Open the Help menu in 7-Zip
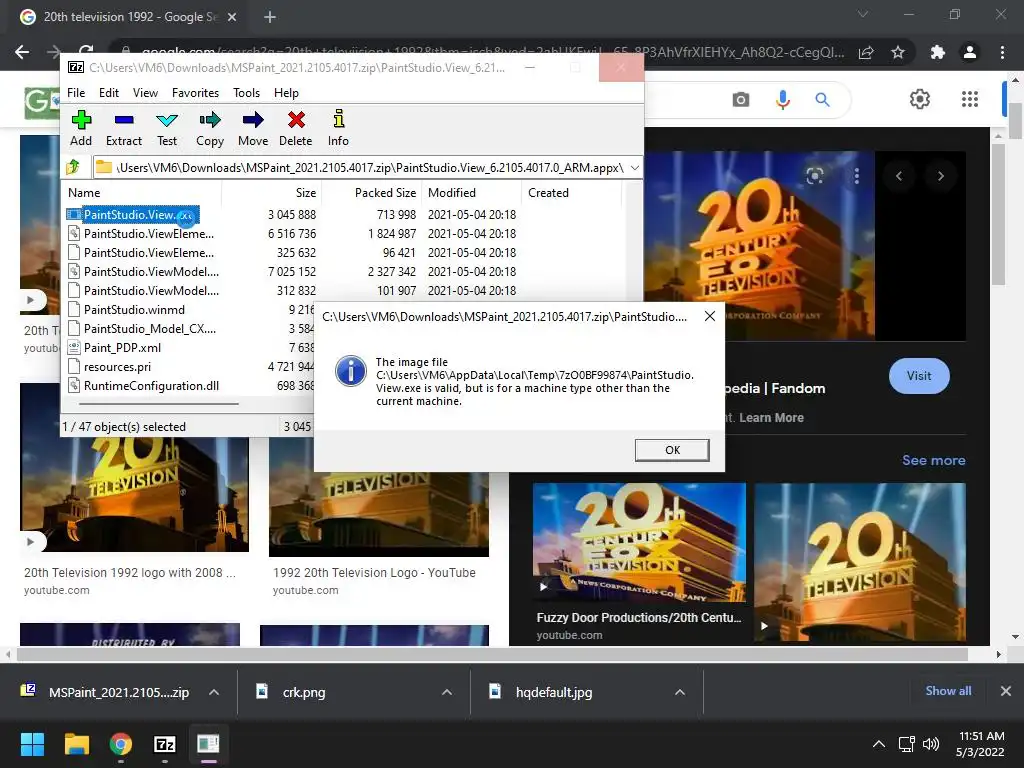The height and width of the screenshot is (768, 1024). click(x=286, y=93)
